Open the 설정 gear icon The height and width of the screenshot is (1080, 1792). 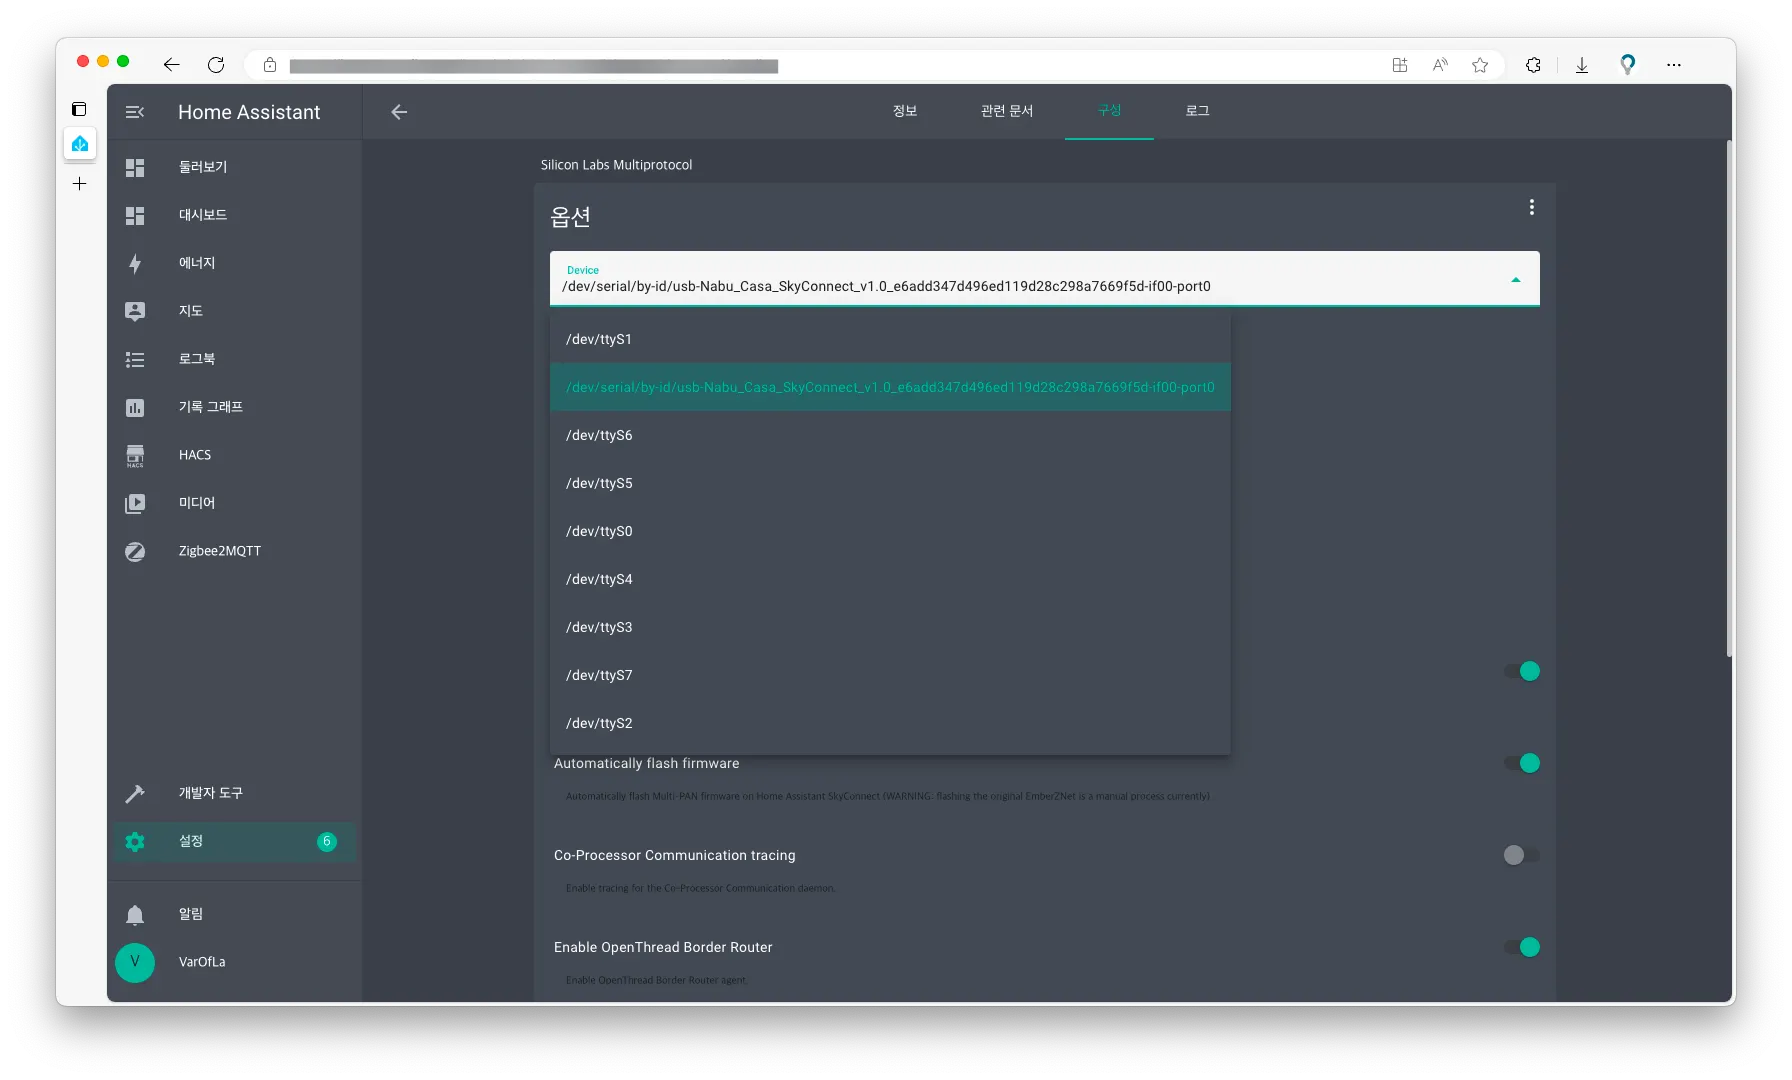click(135, 841)
